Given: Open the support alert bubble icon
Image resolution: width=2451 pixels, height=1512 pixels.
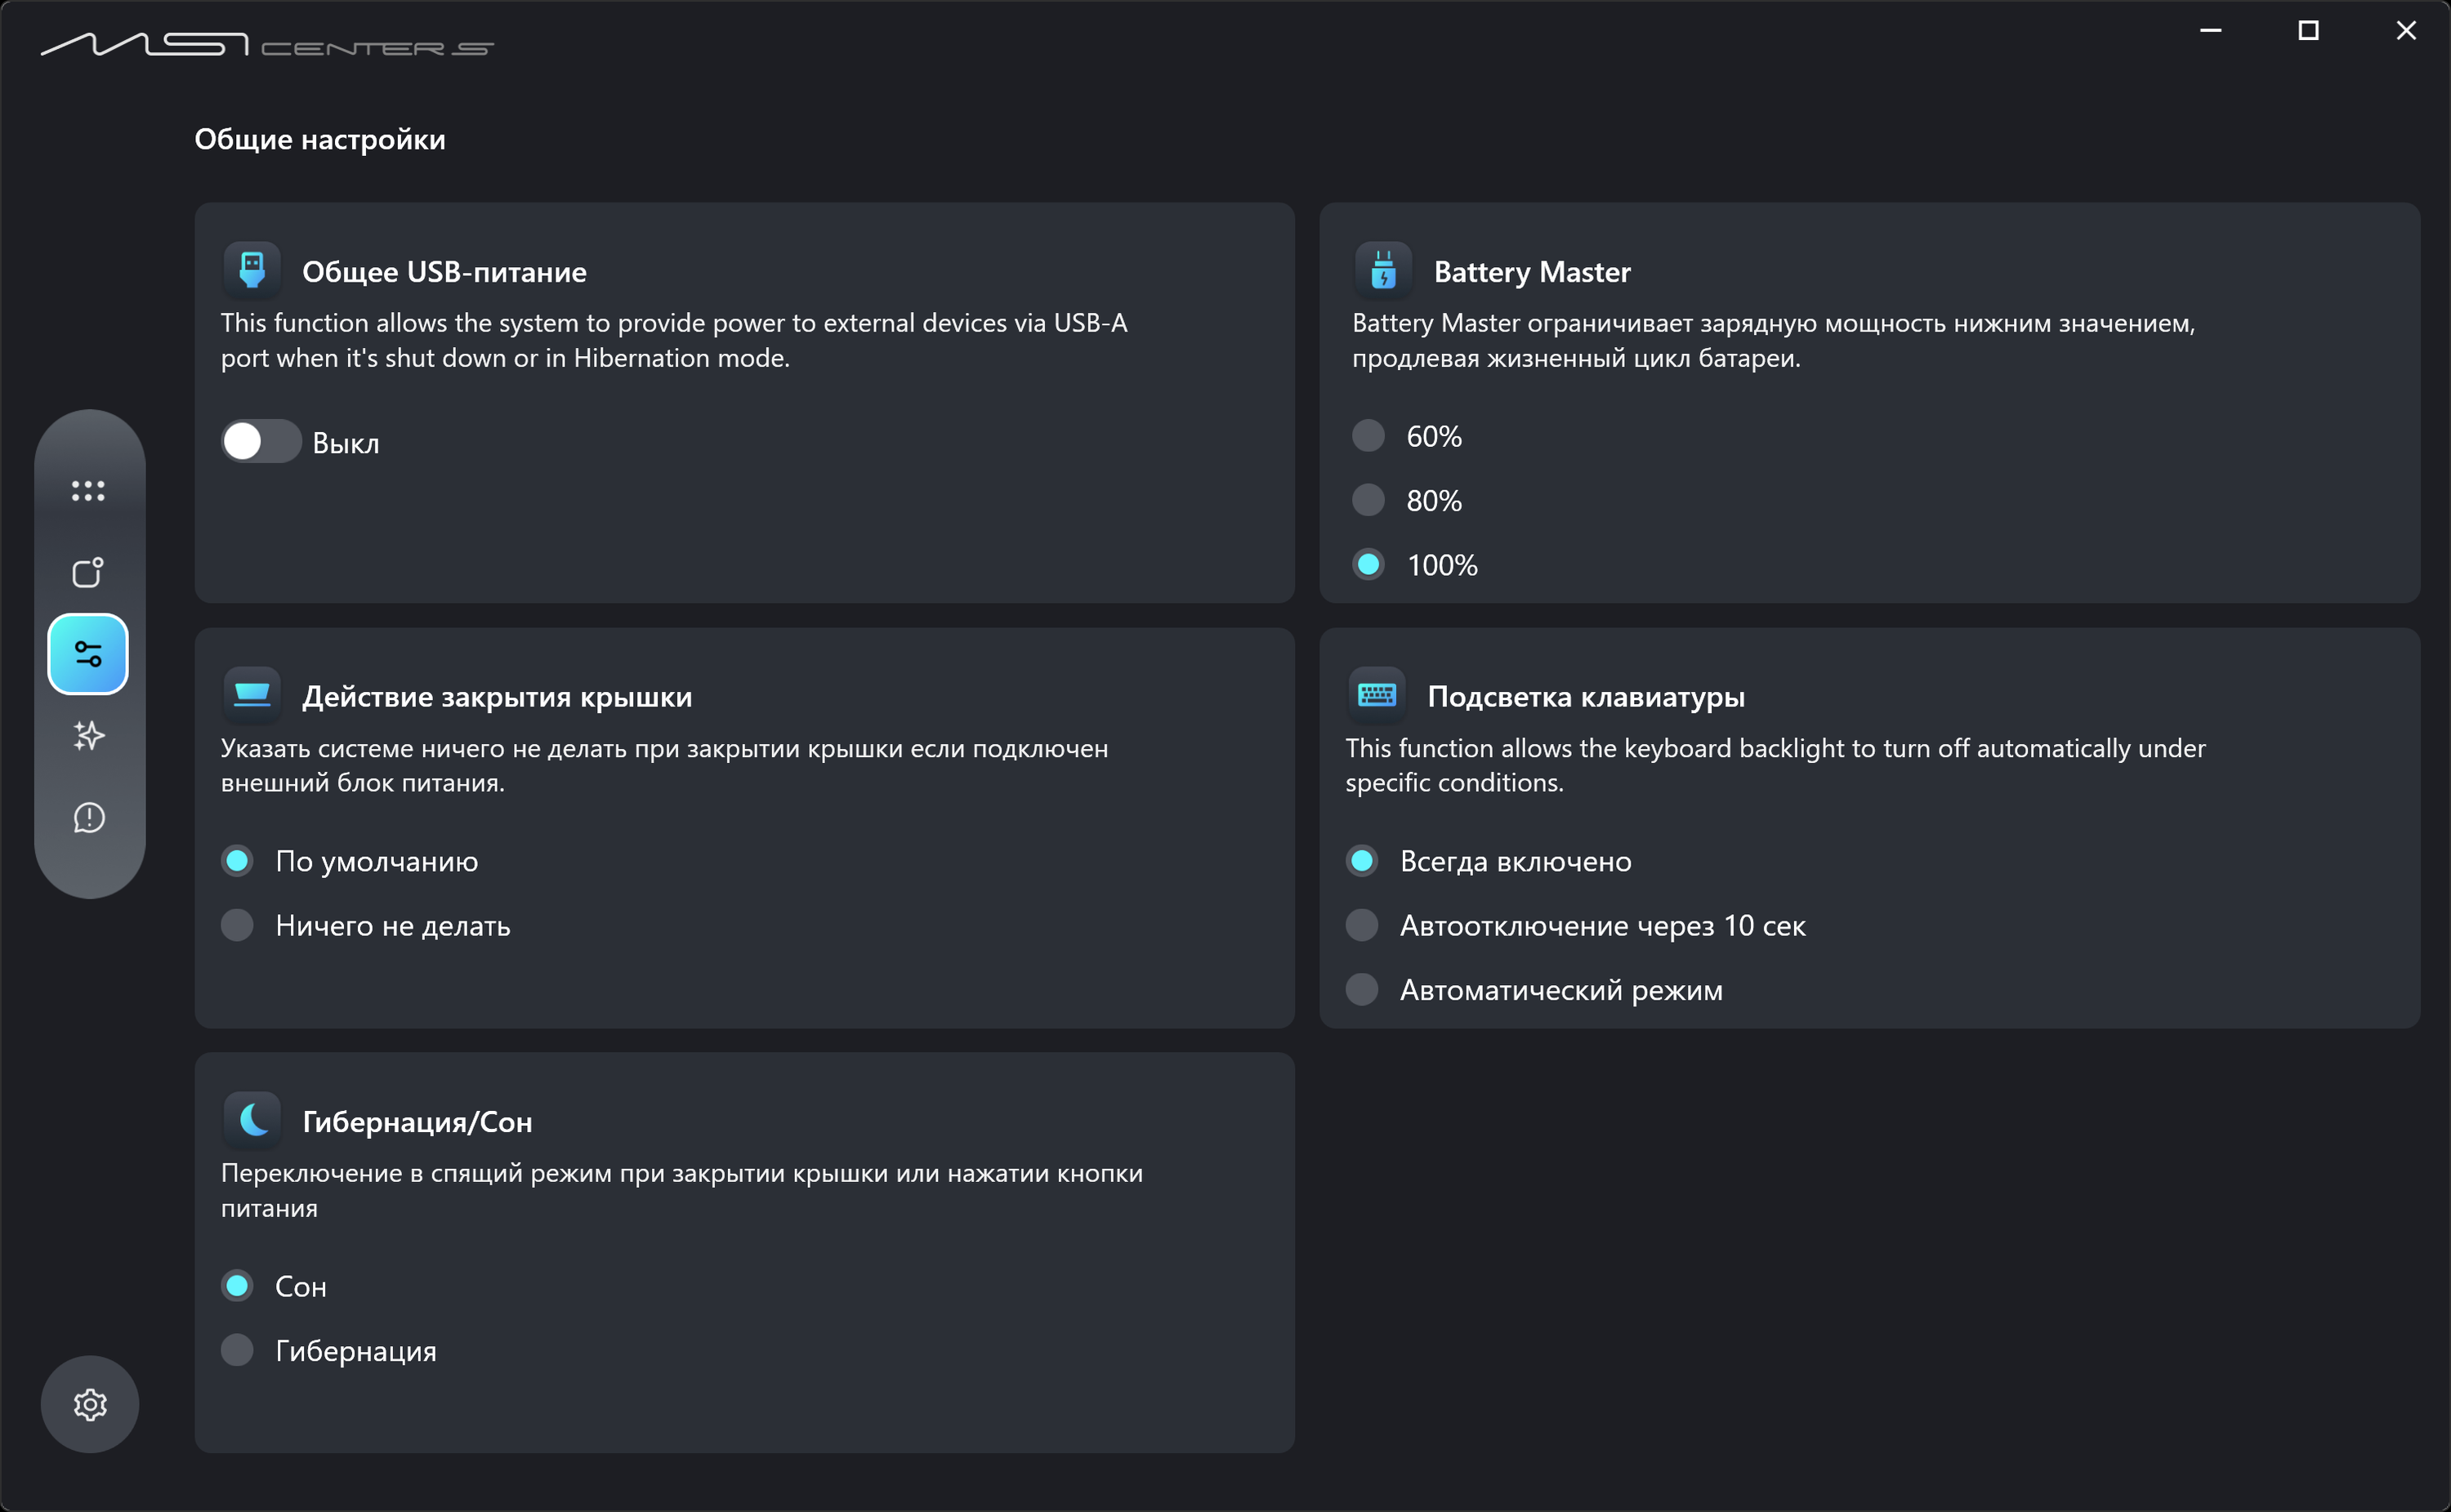Looking at the screenshot, I should coord(88,818).
